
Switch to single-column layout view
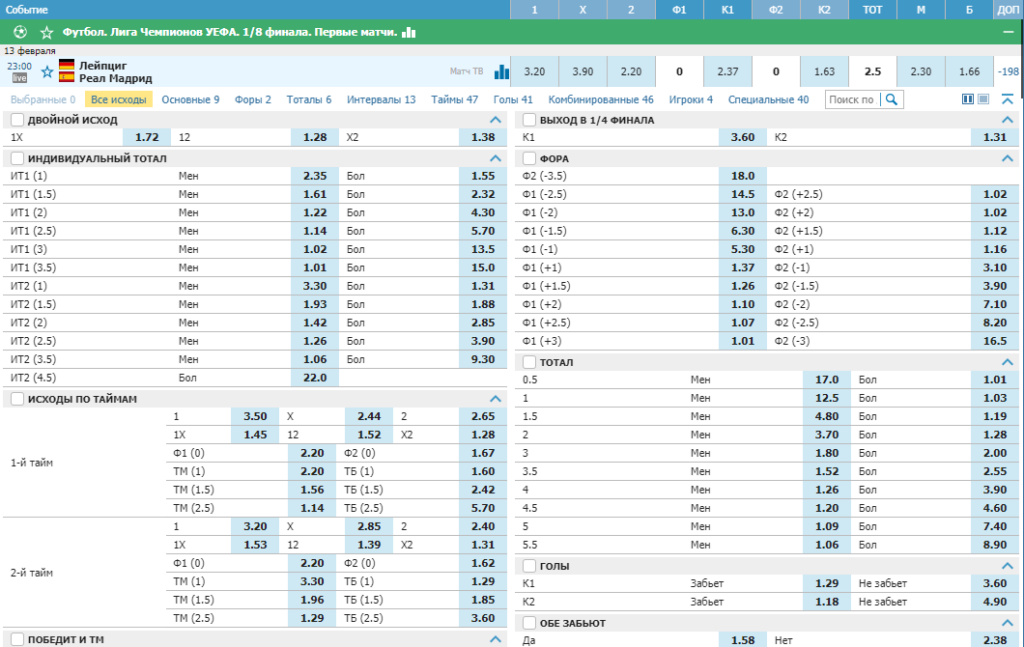(x=983, y=99)
